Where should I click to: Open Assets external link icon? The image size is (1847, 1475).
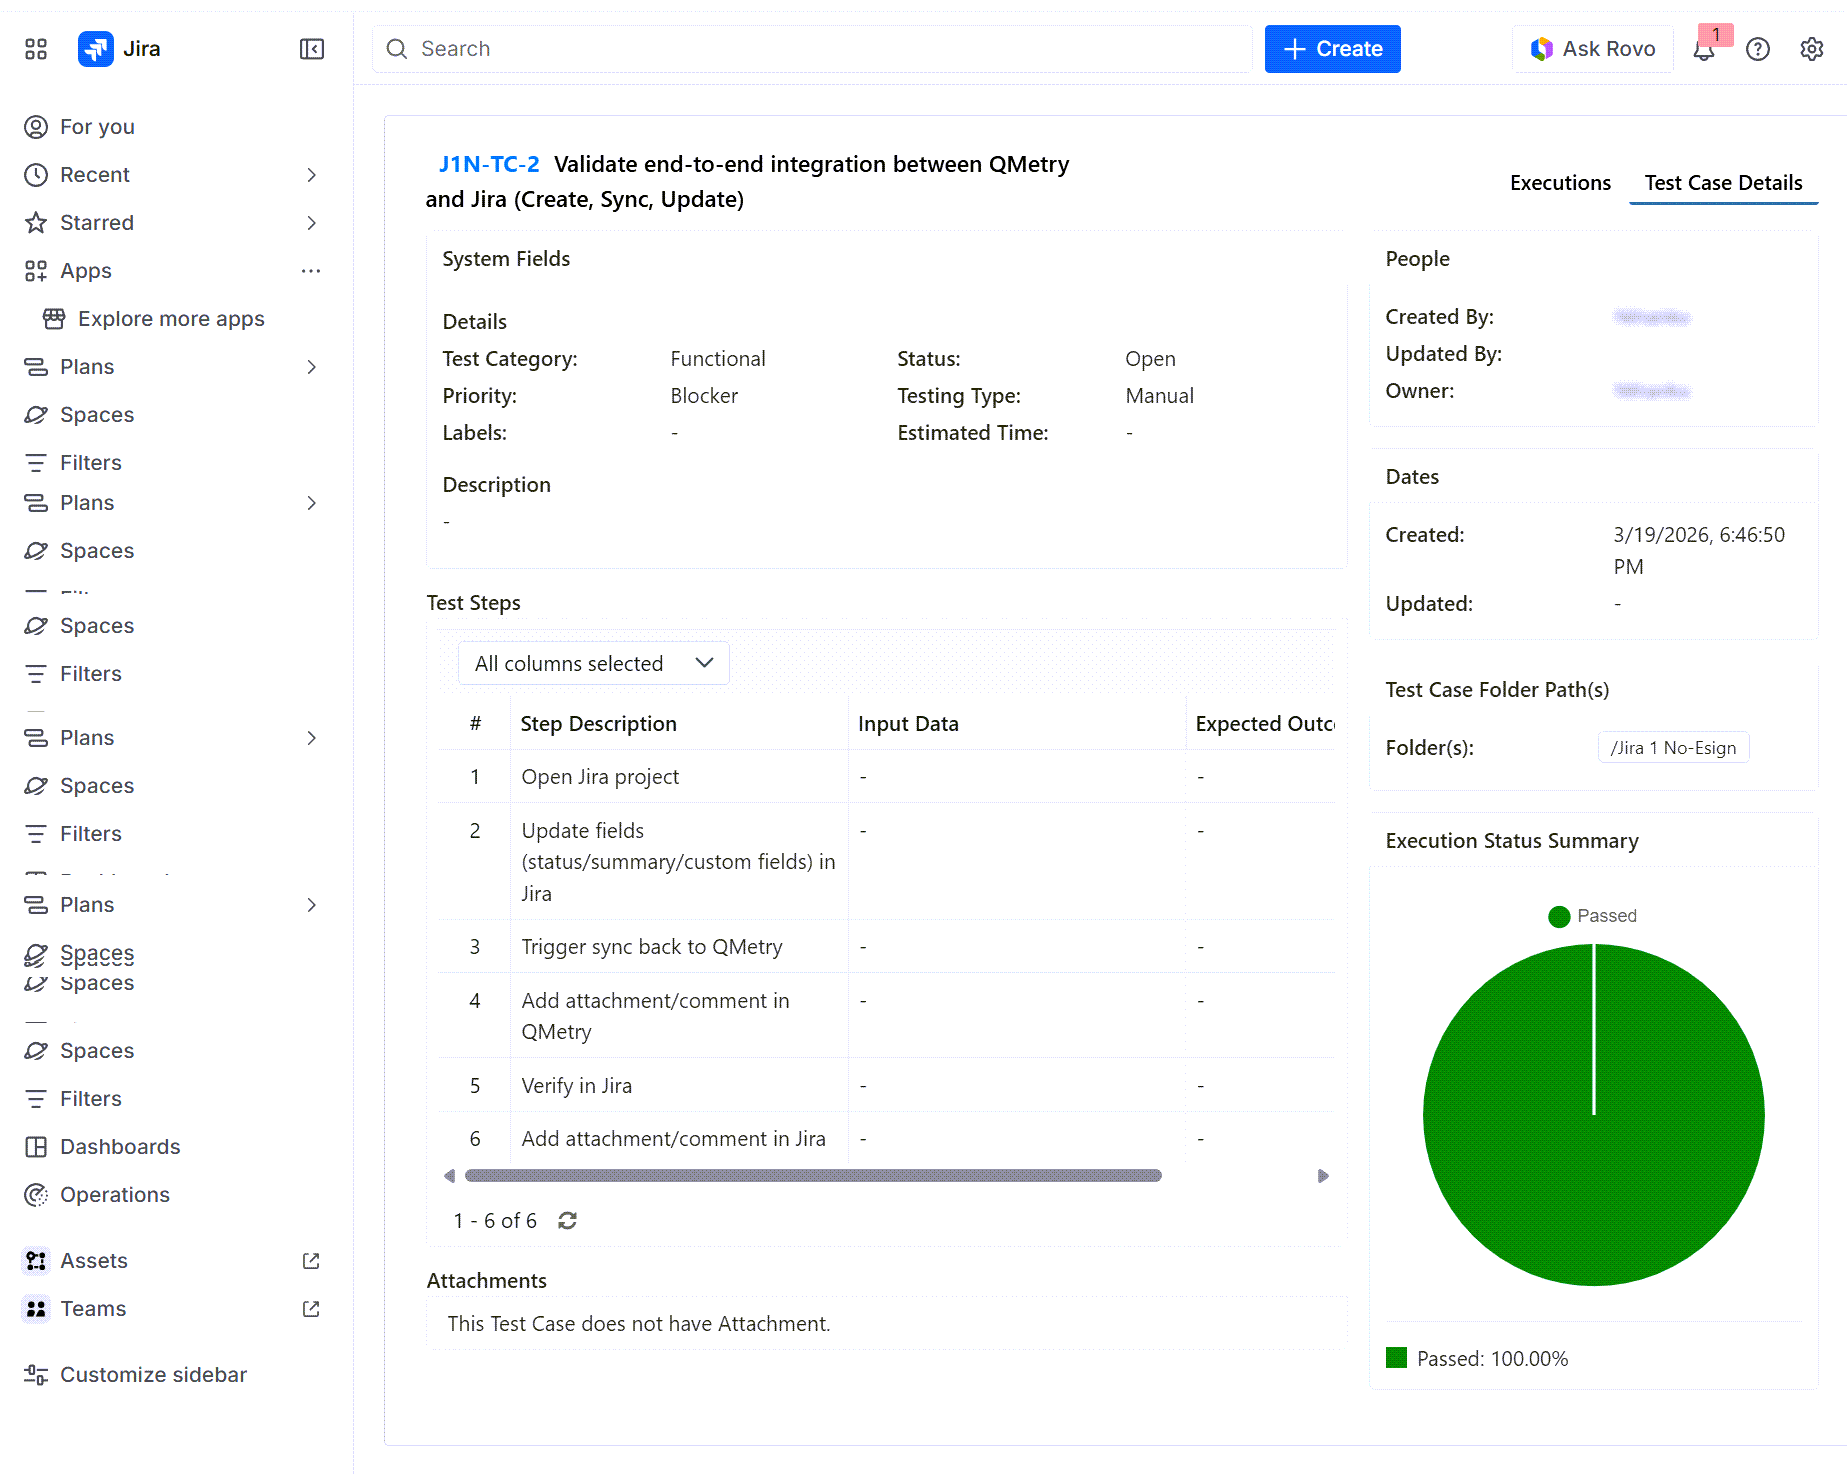tap(311, 1261)
